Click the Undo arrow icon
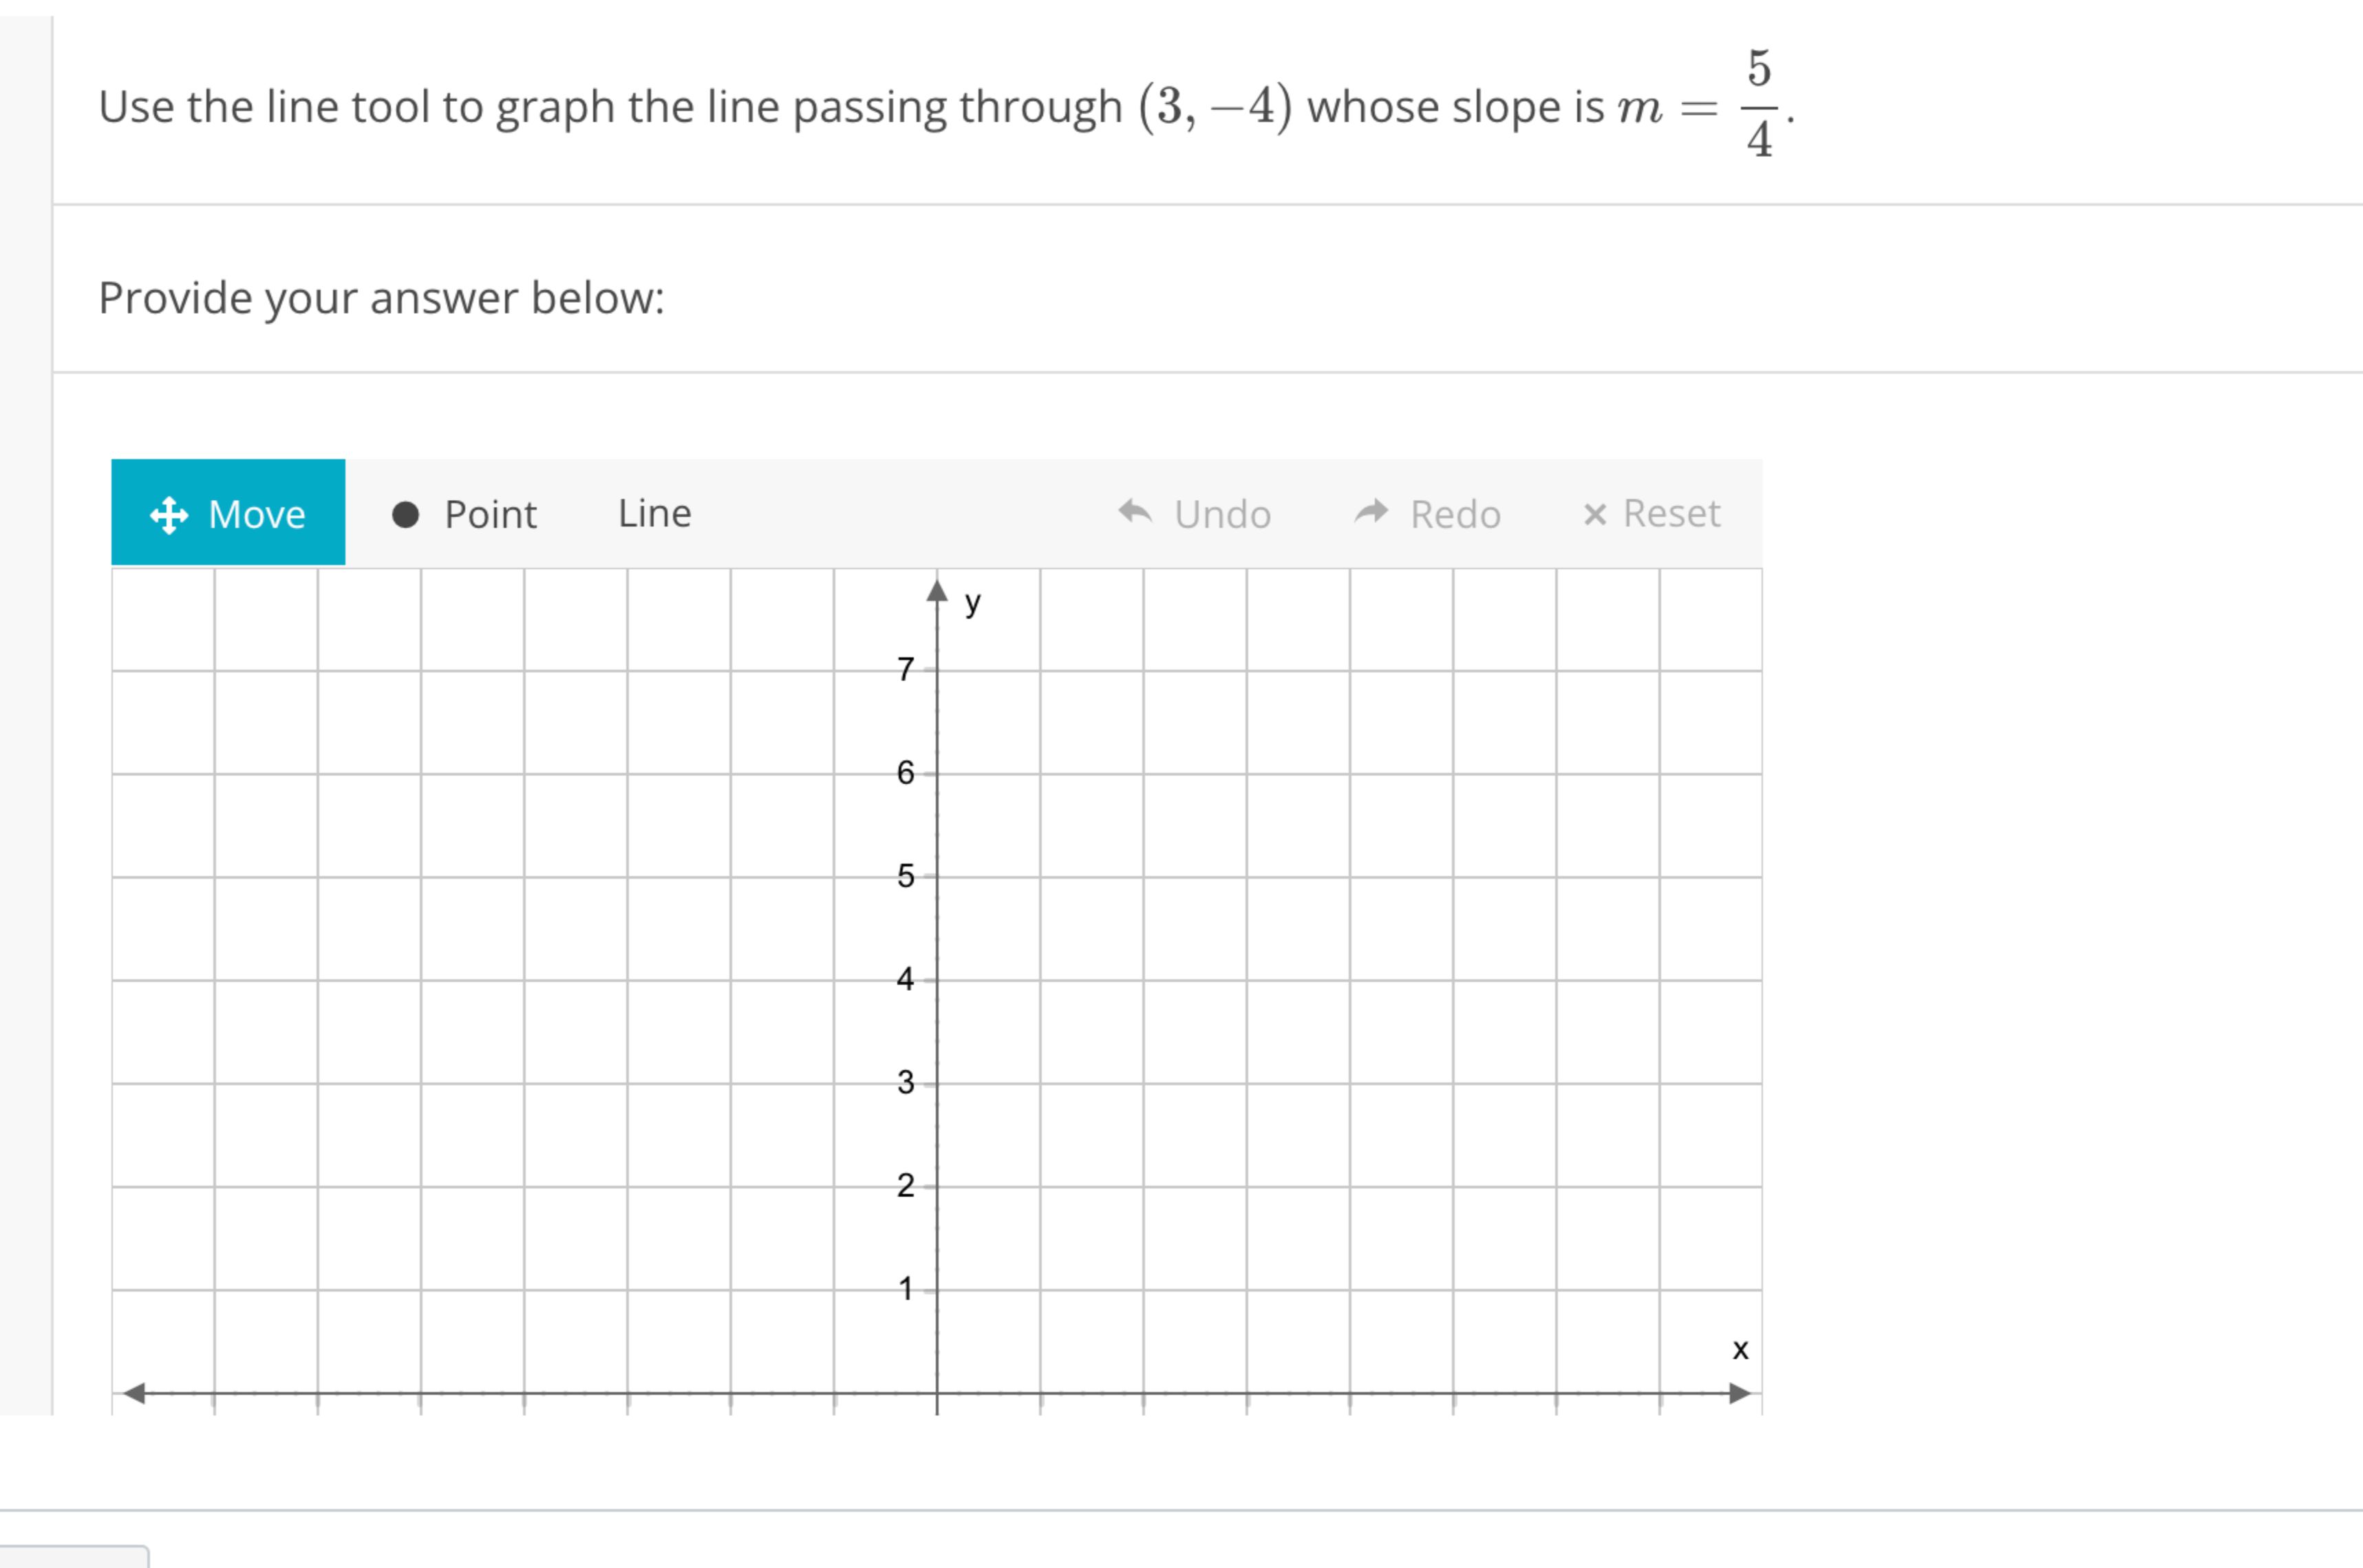 (x=1136, y=513)
